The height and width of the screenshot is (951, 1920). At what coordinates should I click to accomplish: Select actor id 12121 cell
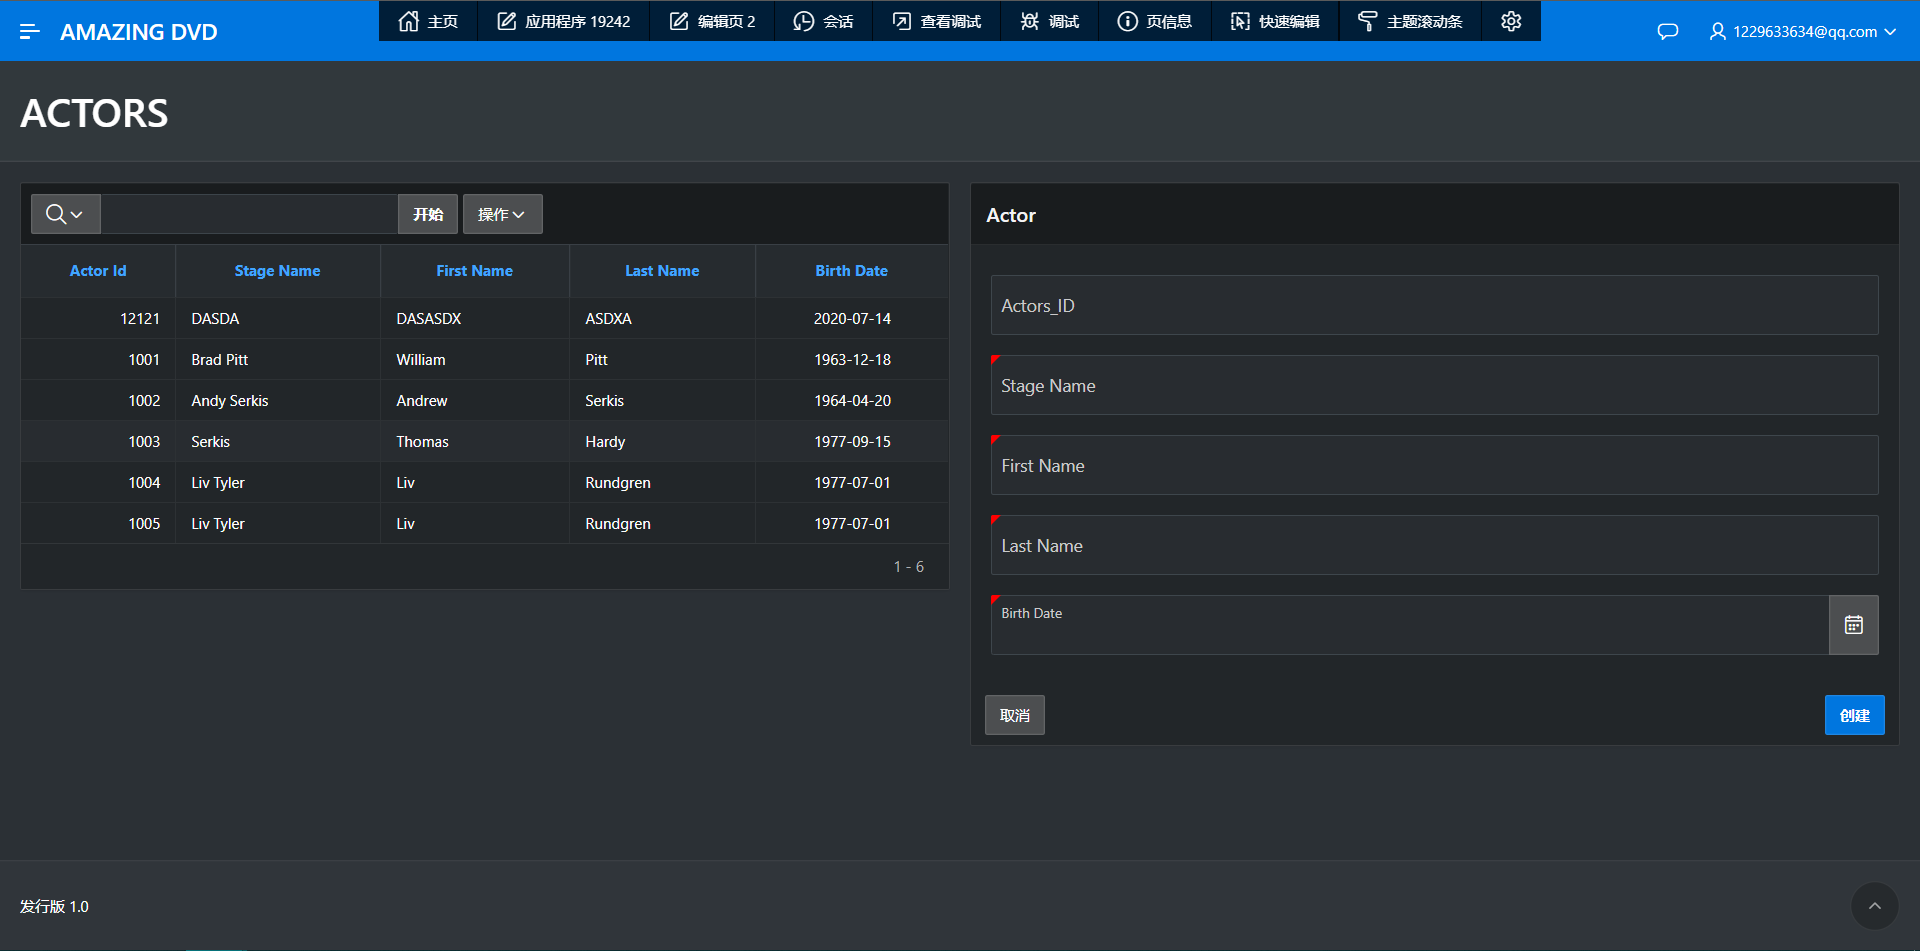click(98, 319)
